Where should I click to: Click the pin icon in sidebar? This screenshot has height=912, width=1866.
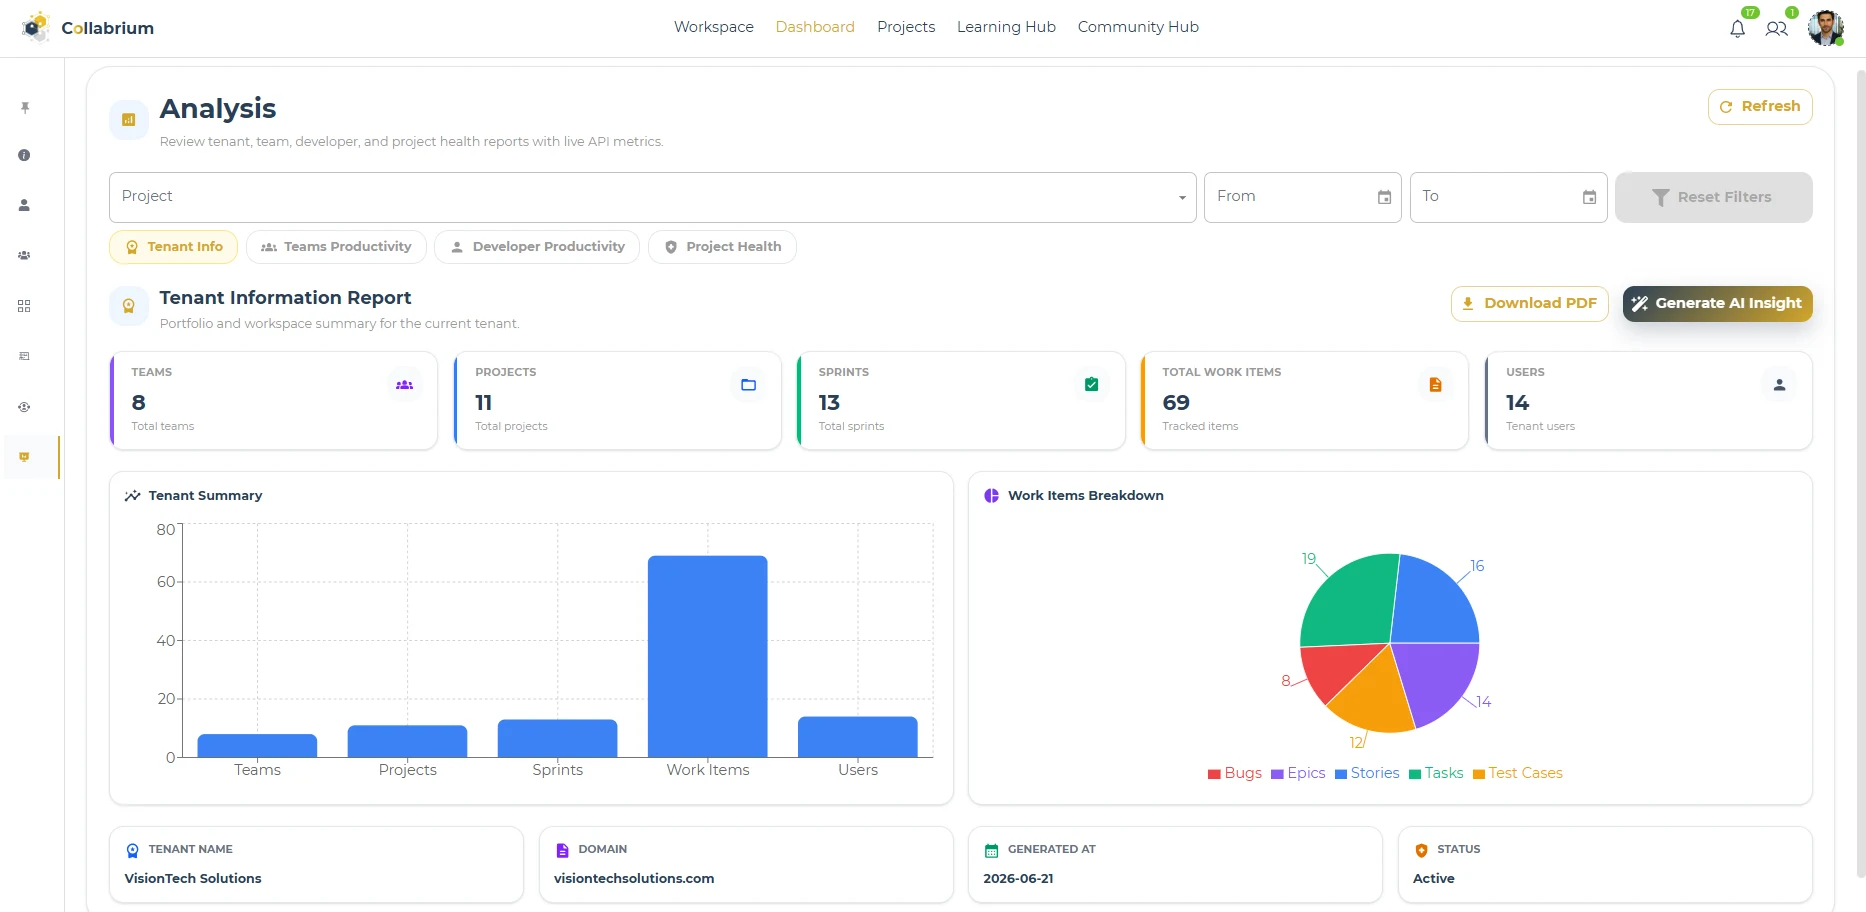[25, 107]
